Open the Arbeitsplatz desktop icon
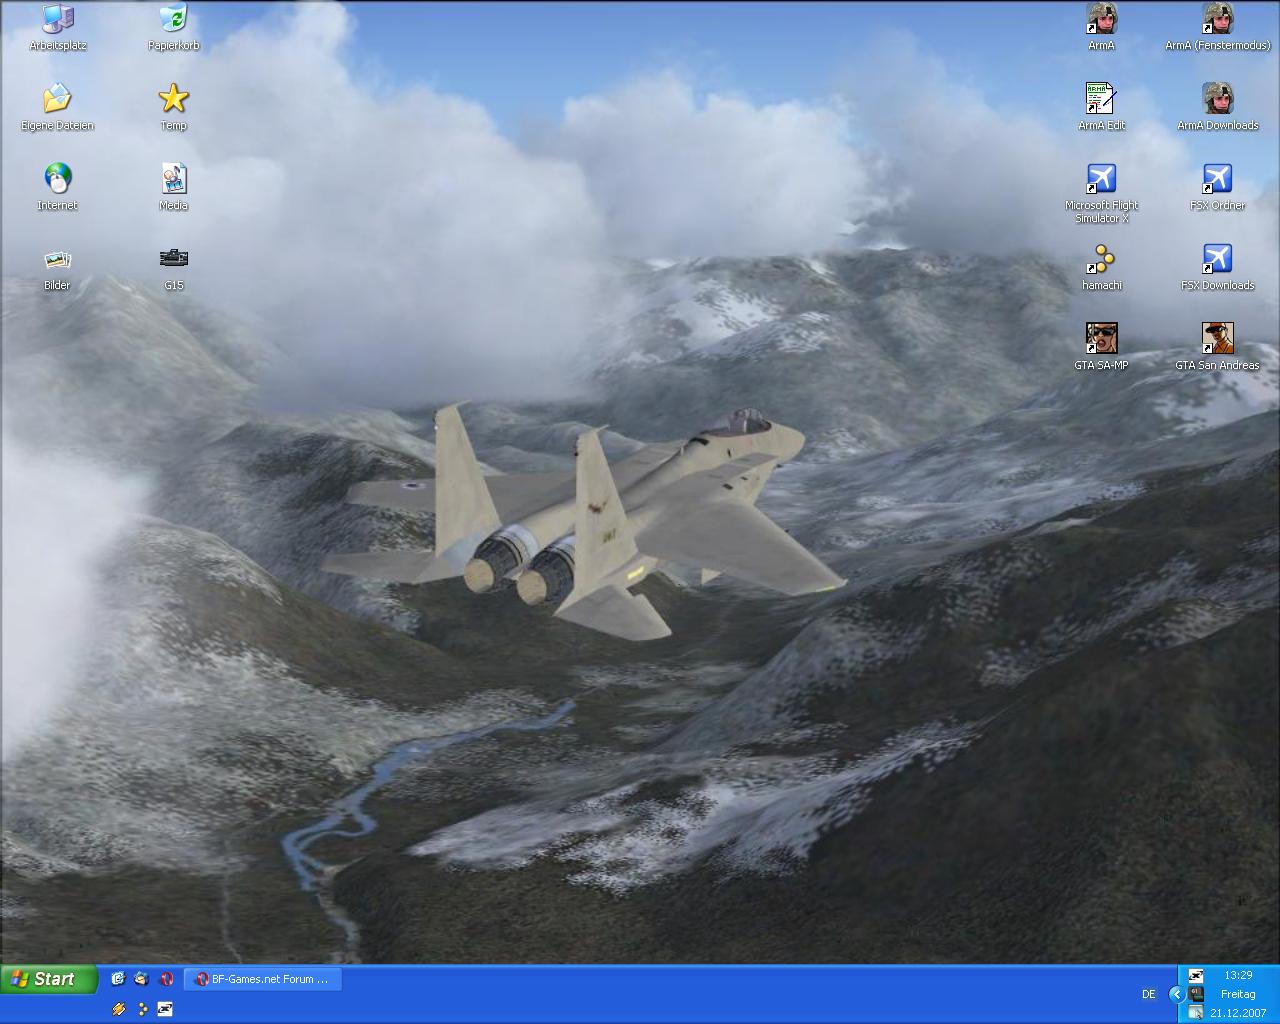This screenshot has height=1024, width=1280. pyautogui.click(x=58, y=20)
